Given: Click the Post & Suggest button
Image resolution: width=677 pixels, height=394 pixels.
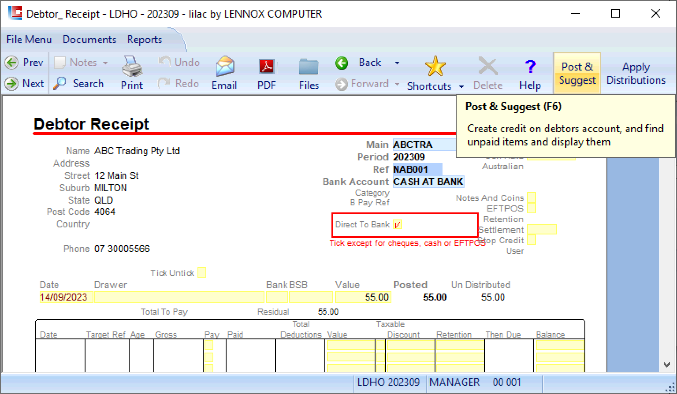Looking at the screenshot, I should pos(577,73).
